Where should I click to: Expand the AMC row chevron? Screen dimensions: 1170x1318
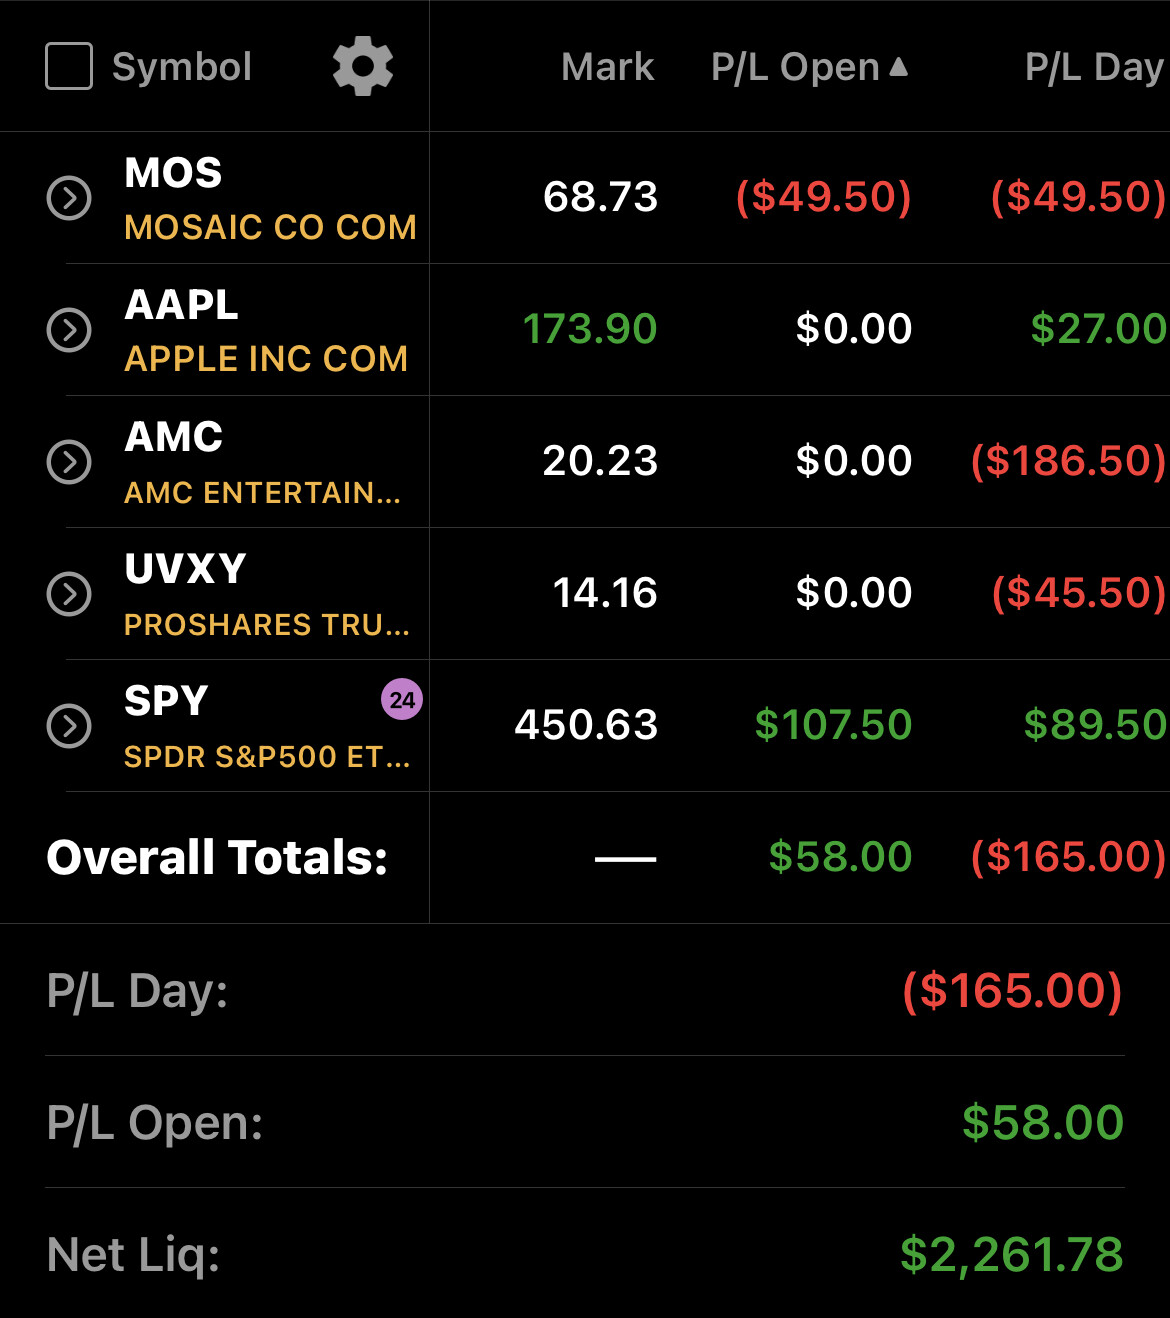(69, 462)
